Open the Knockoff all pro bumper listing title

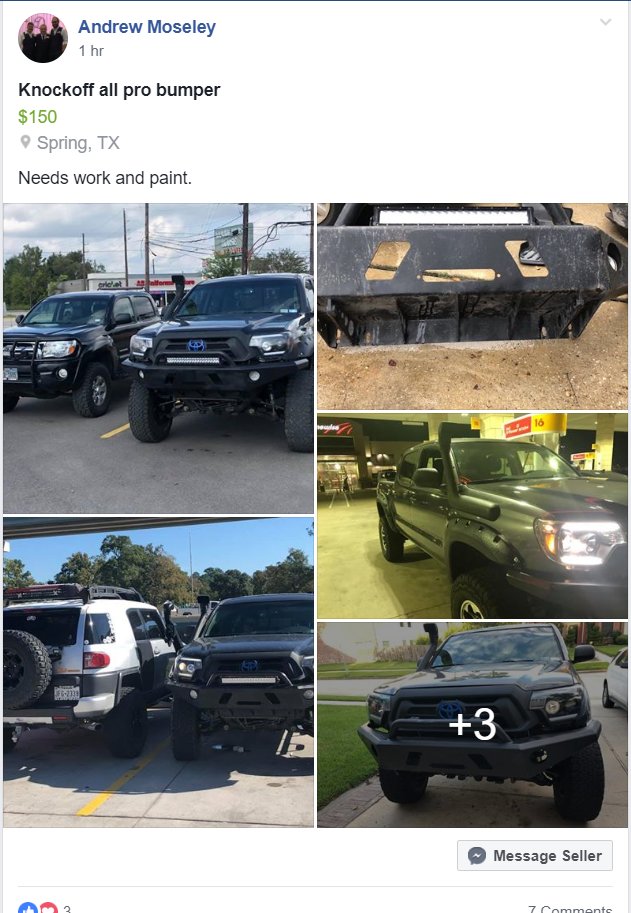[119, 90]
